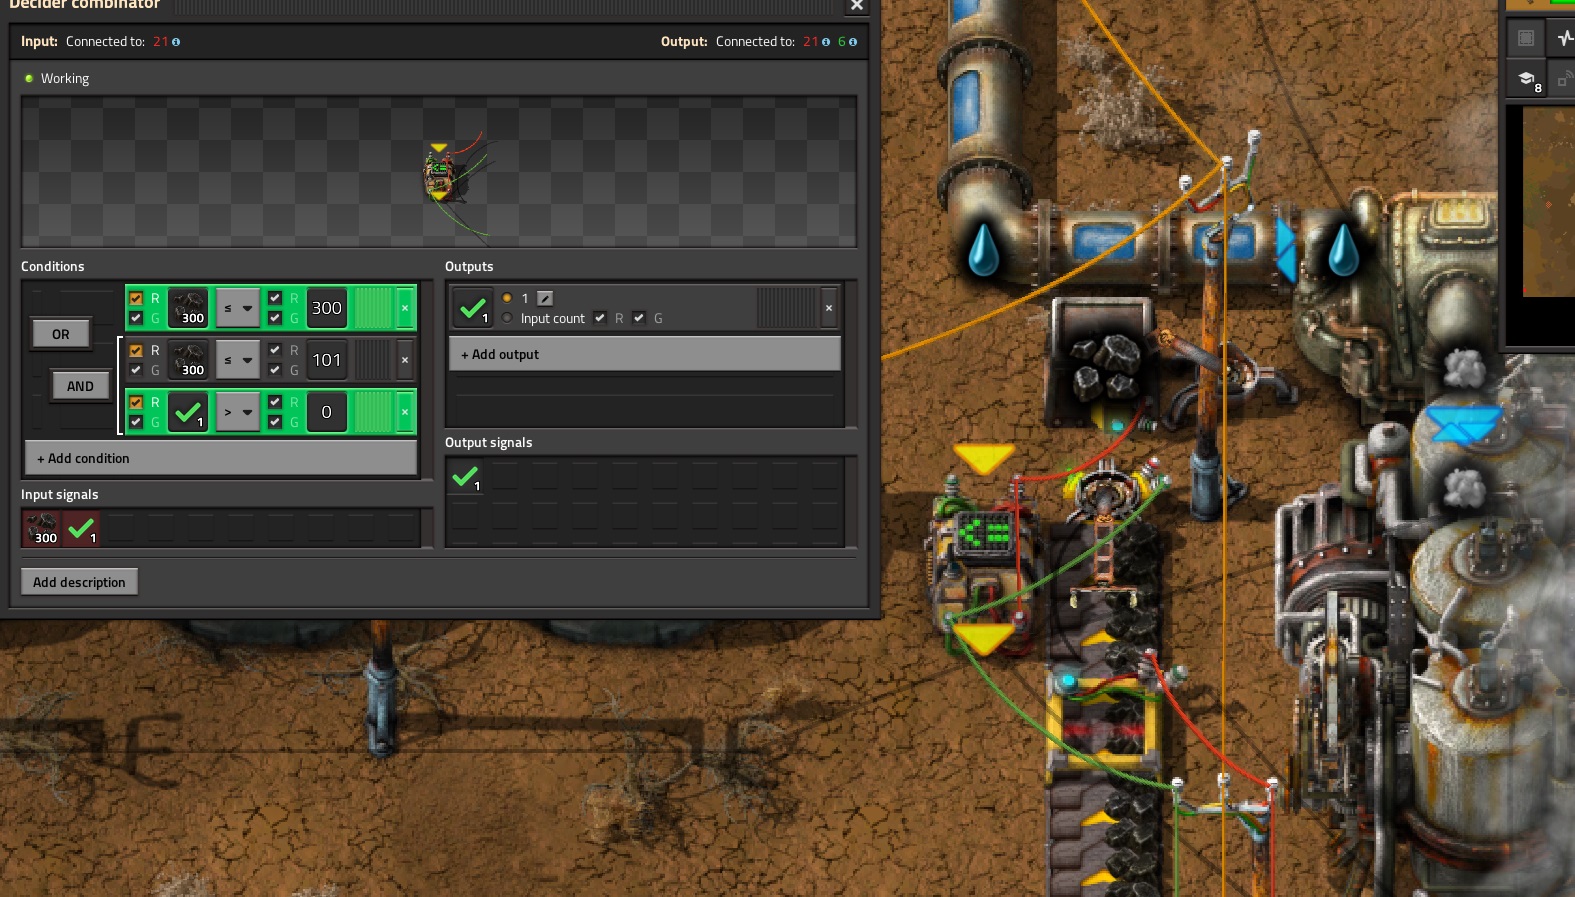Click the production statistics pulse icon
Viewport: 1575px width, 897px height.
[x=1564, y=38]
